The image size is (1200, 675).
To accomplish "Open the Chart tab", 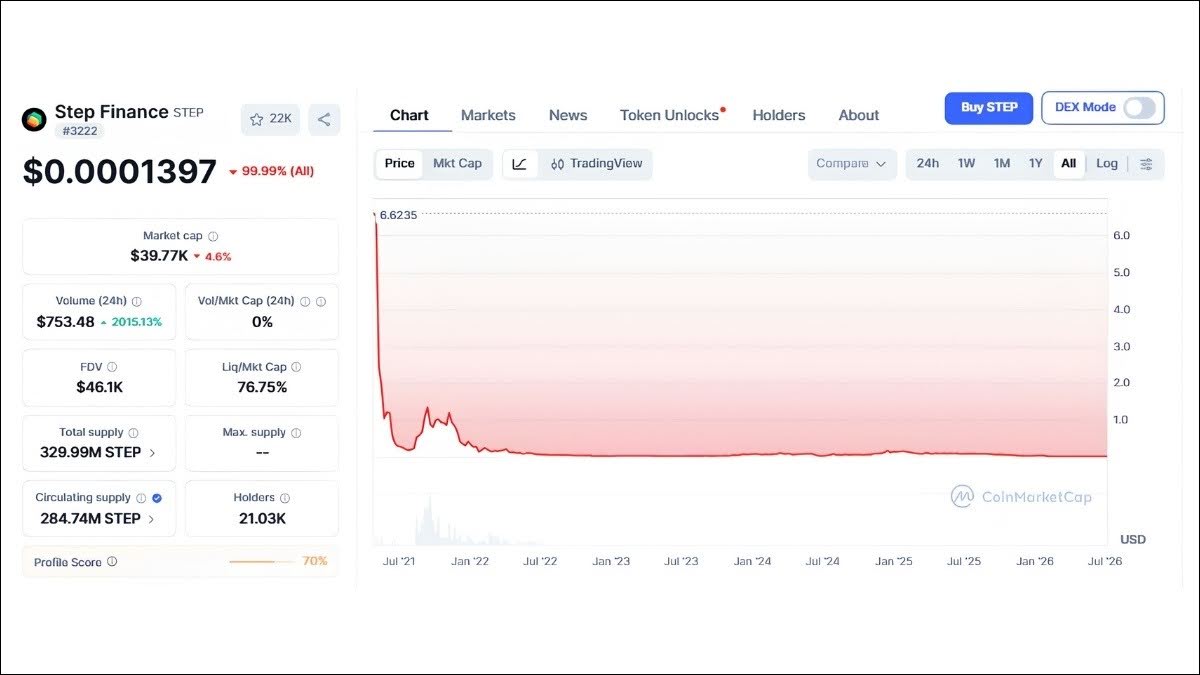I will 409,116.
